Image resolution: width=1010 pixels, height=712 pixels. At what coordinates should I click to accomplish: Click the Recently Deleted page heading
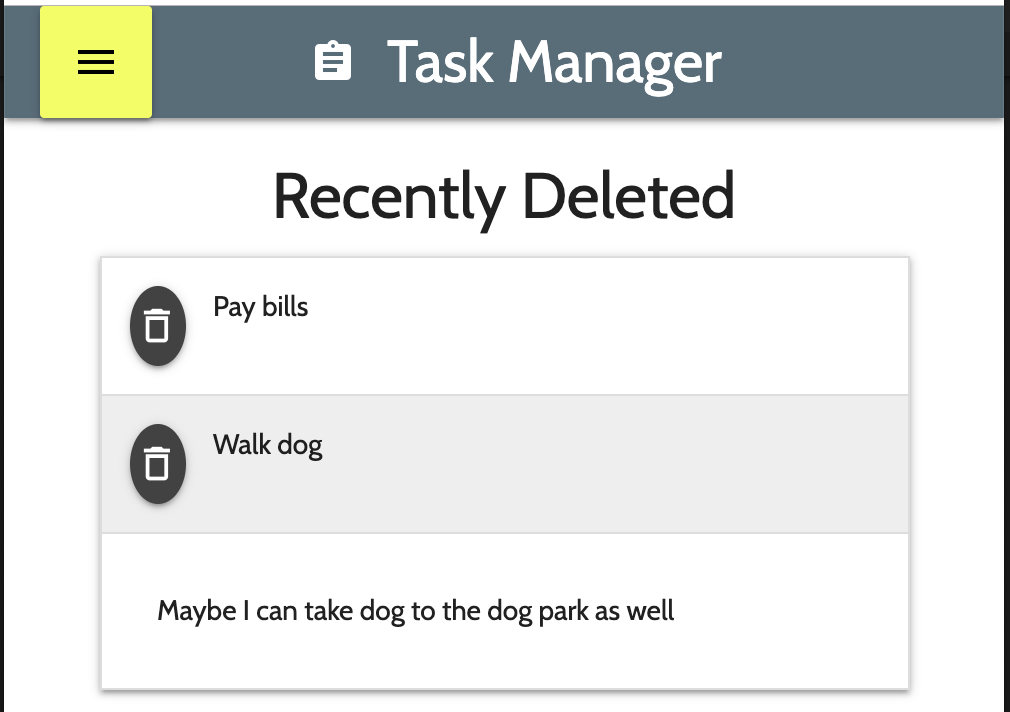[504, 196]
